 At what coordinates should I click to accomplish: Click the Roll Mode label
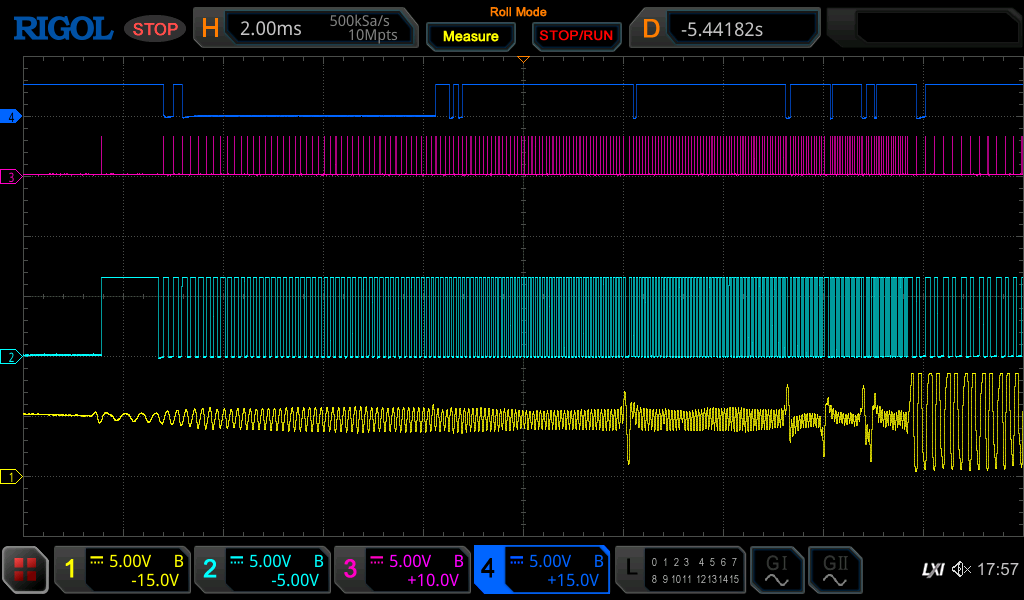click(x=518, y=12)
